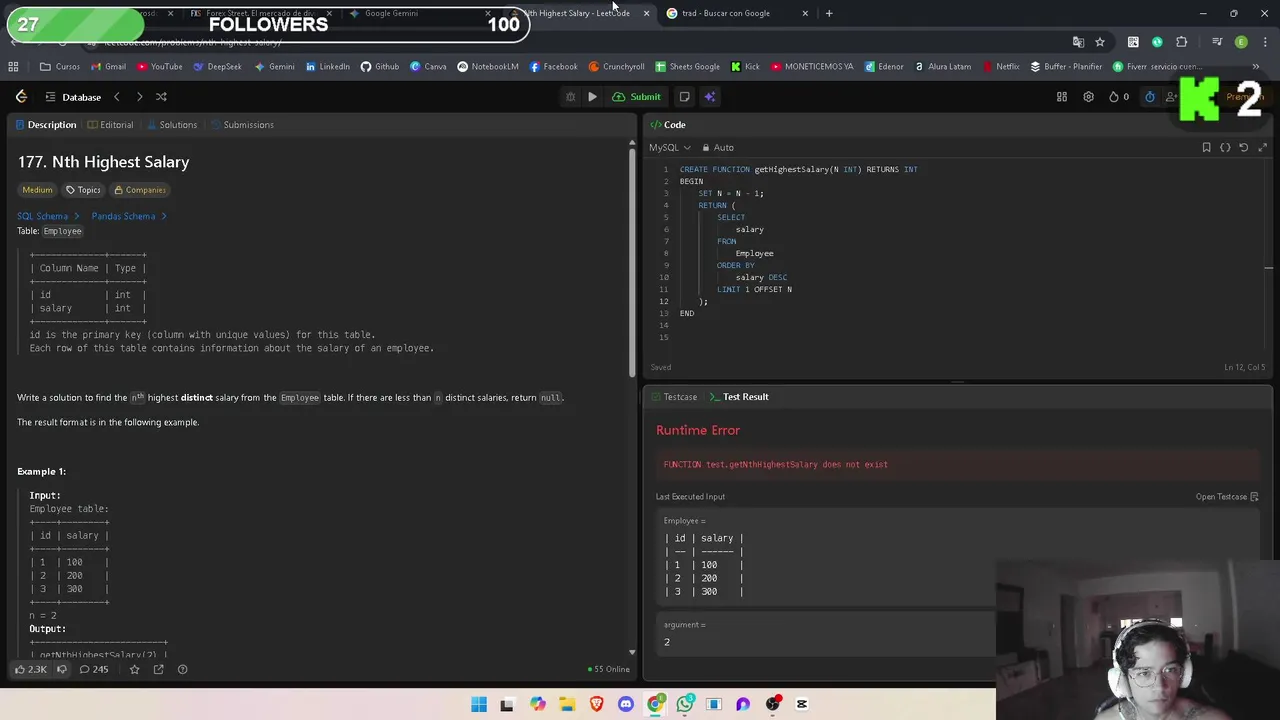Viewport: 1280px width, 720px height.
Task: Open LeetCode settings gear
Action: 1088,97
